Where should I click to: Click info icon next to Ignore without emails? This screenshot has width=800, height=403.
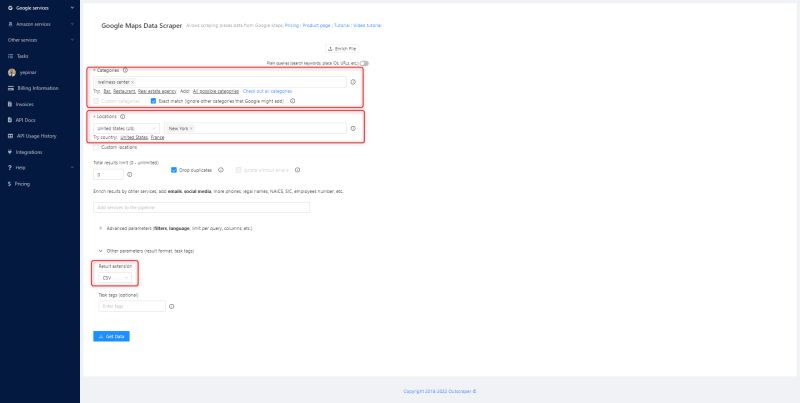pyautogui.click(x=297, y=170)
